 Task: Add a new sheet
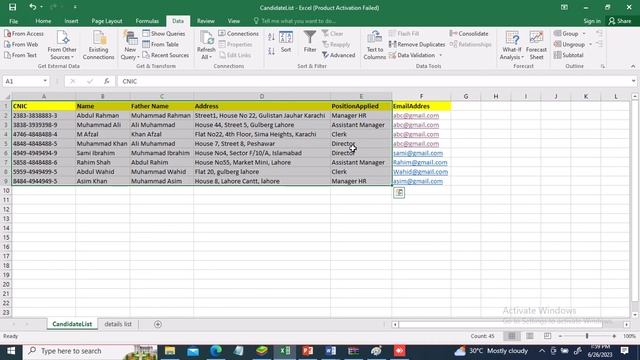point(158,324)
